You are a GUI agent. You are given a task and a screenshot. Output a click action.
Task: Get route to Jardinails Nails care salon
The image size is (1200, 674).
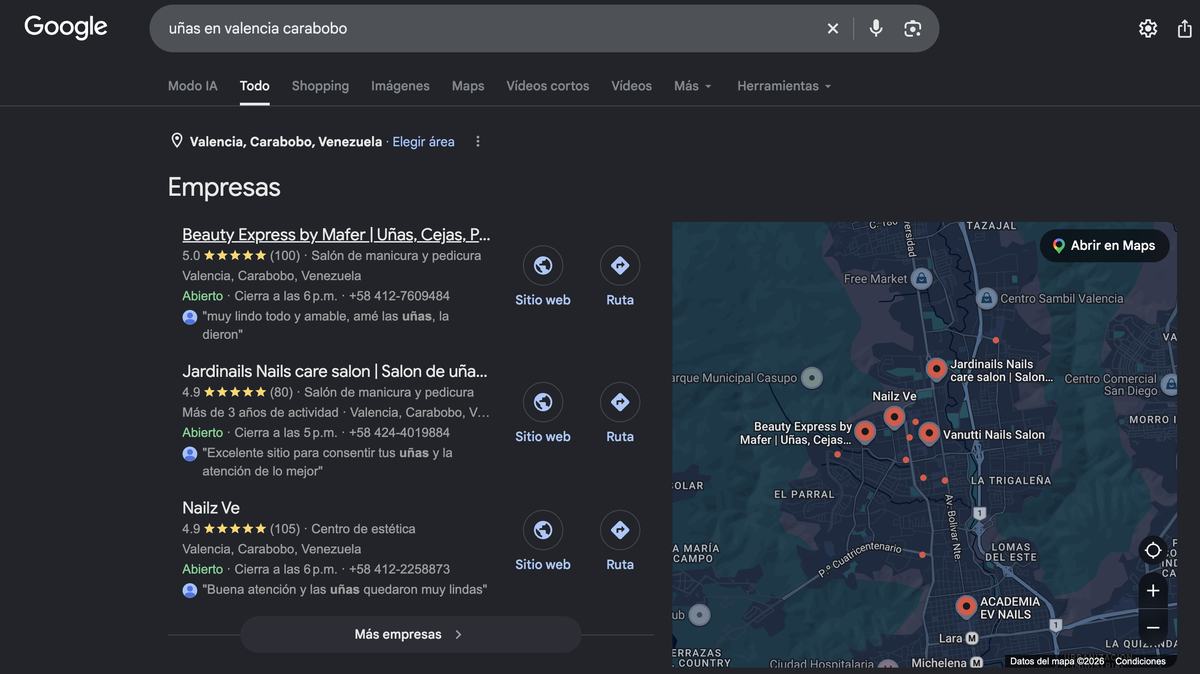(620, 402)
